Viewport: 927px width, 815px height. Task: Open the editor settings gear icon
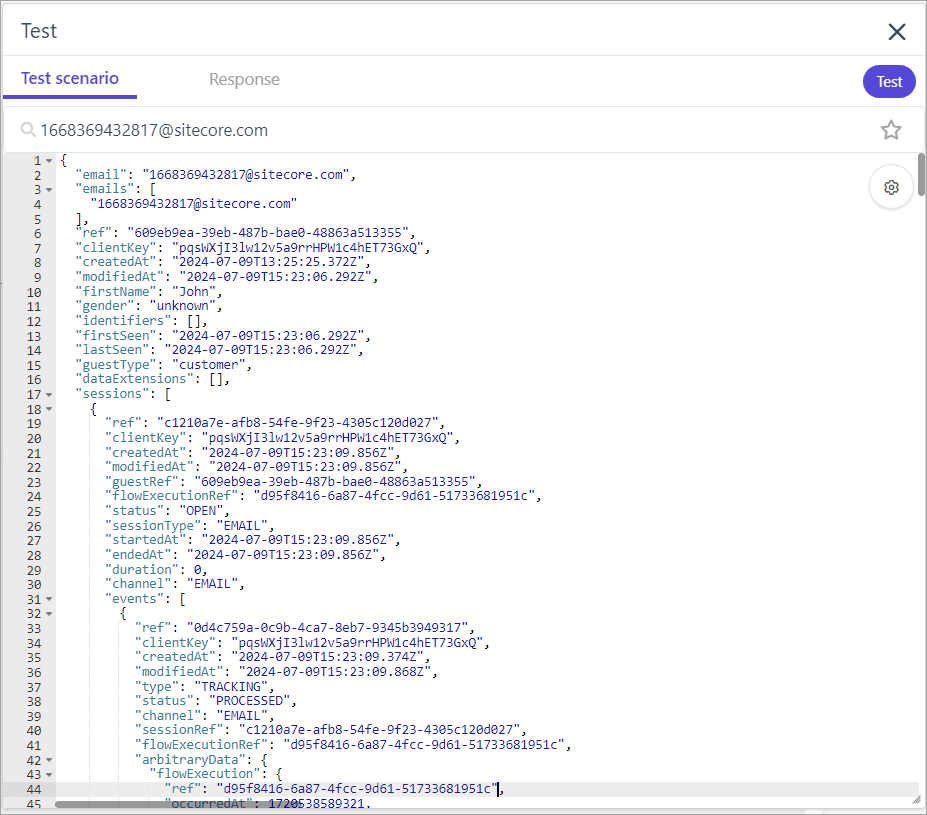click(891, 187)
